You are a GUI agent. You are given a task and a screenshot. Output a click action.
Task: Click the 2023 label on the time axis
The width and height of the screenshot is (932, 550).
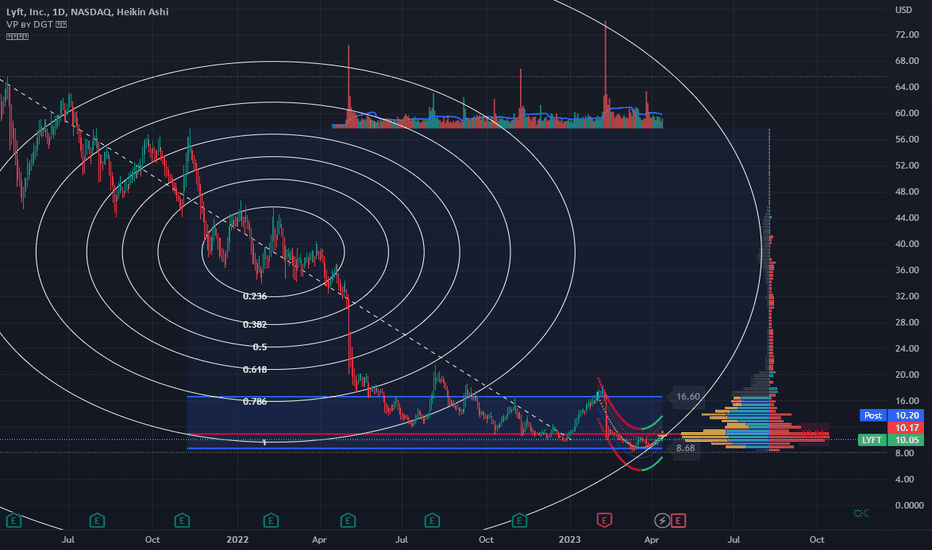pos(569,540)
